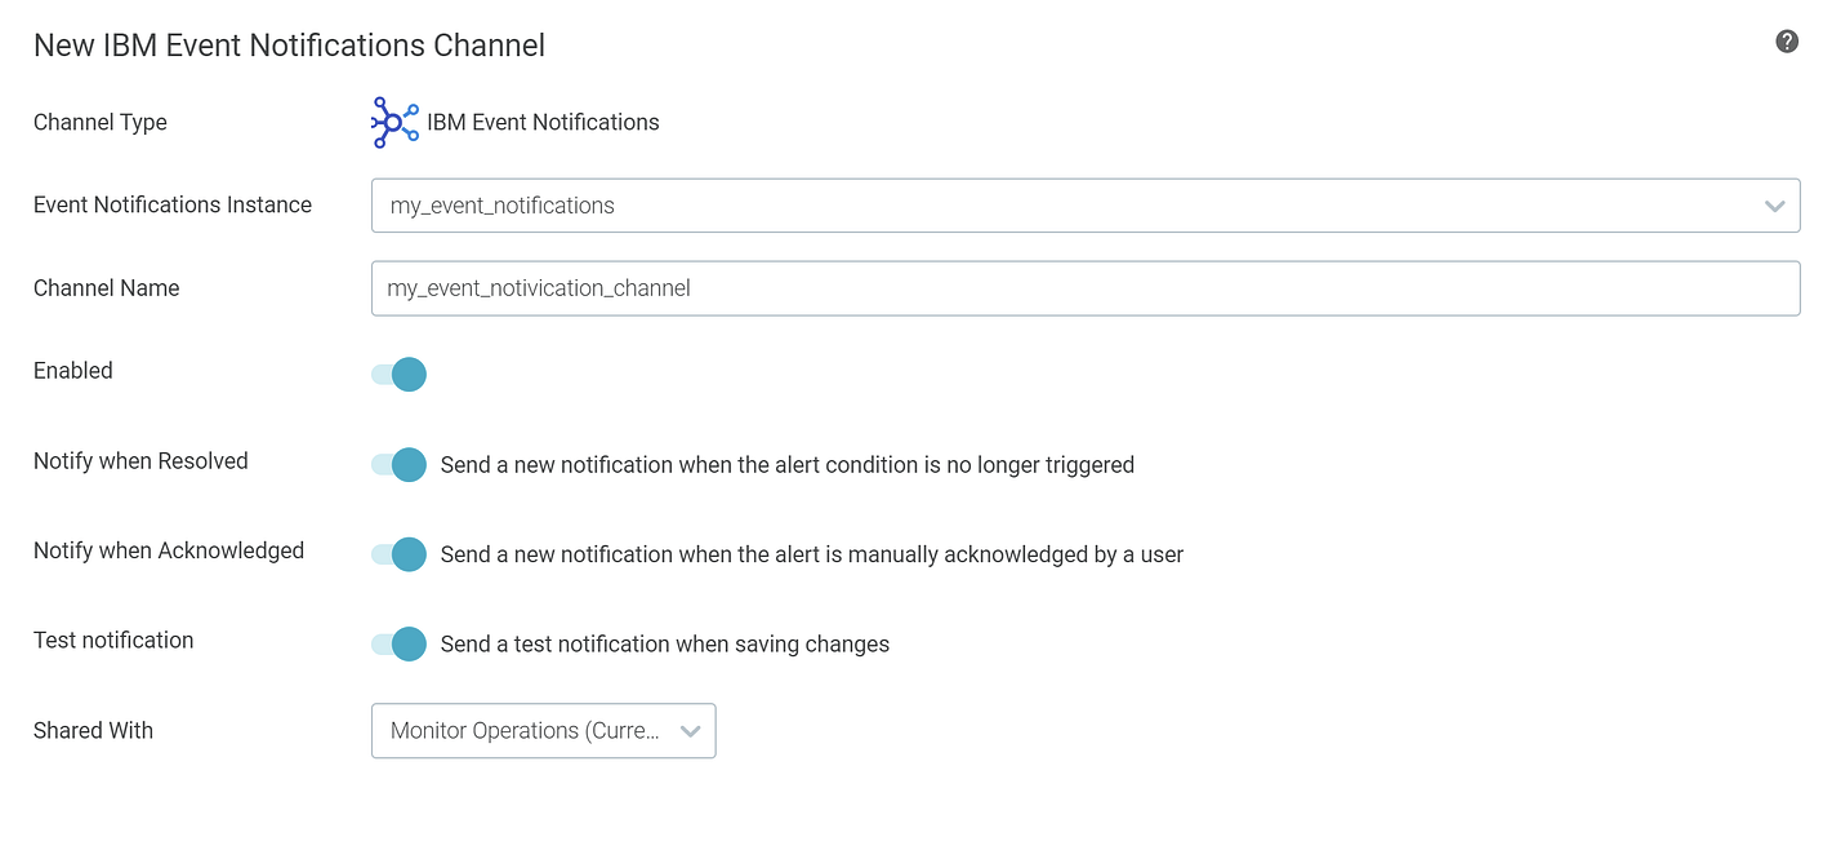Image resolution: width=1848 pixels, height=842 pixels.
Task: Click the IBM Event Notifications text label
Action: (543, 122)
